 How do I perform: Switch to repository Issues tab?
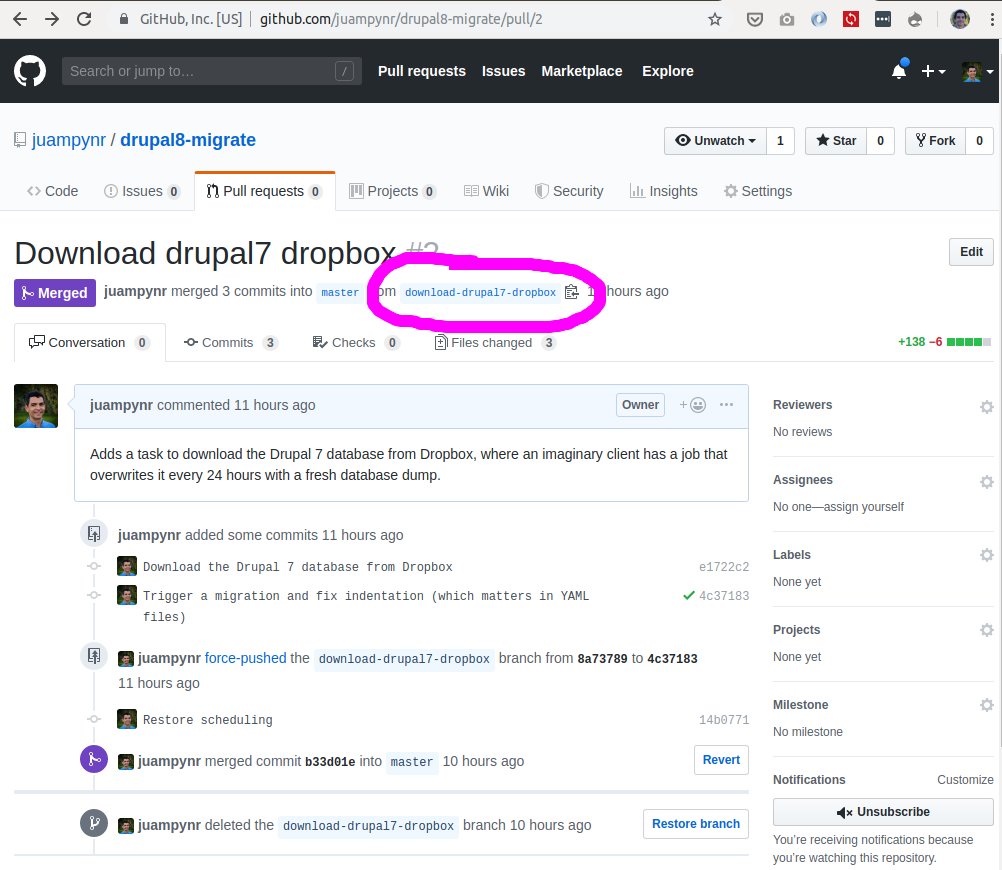tap(142, 191)
